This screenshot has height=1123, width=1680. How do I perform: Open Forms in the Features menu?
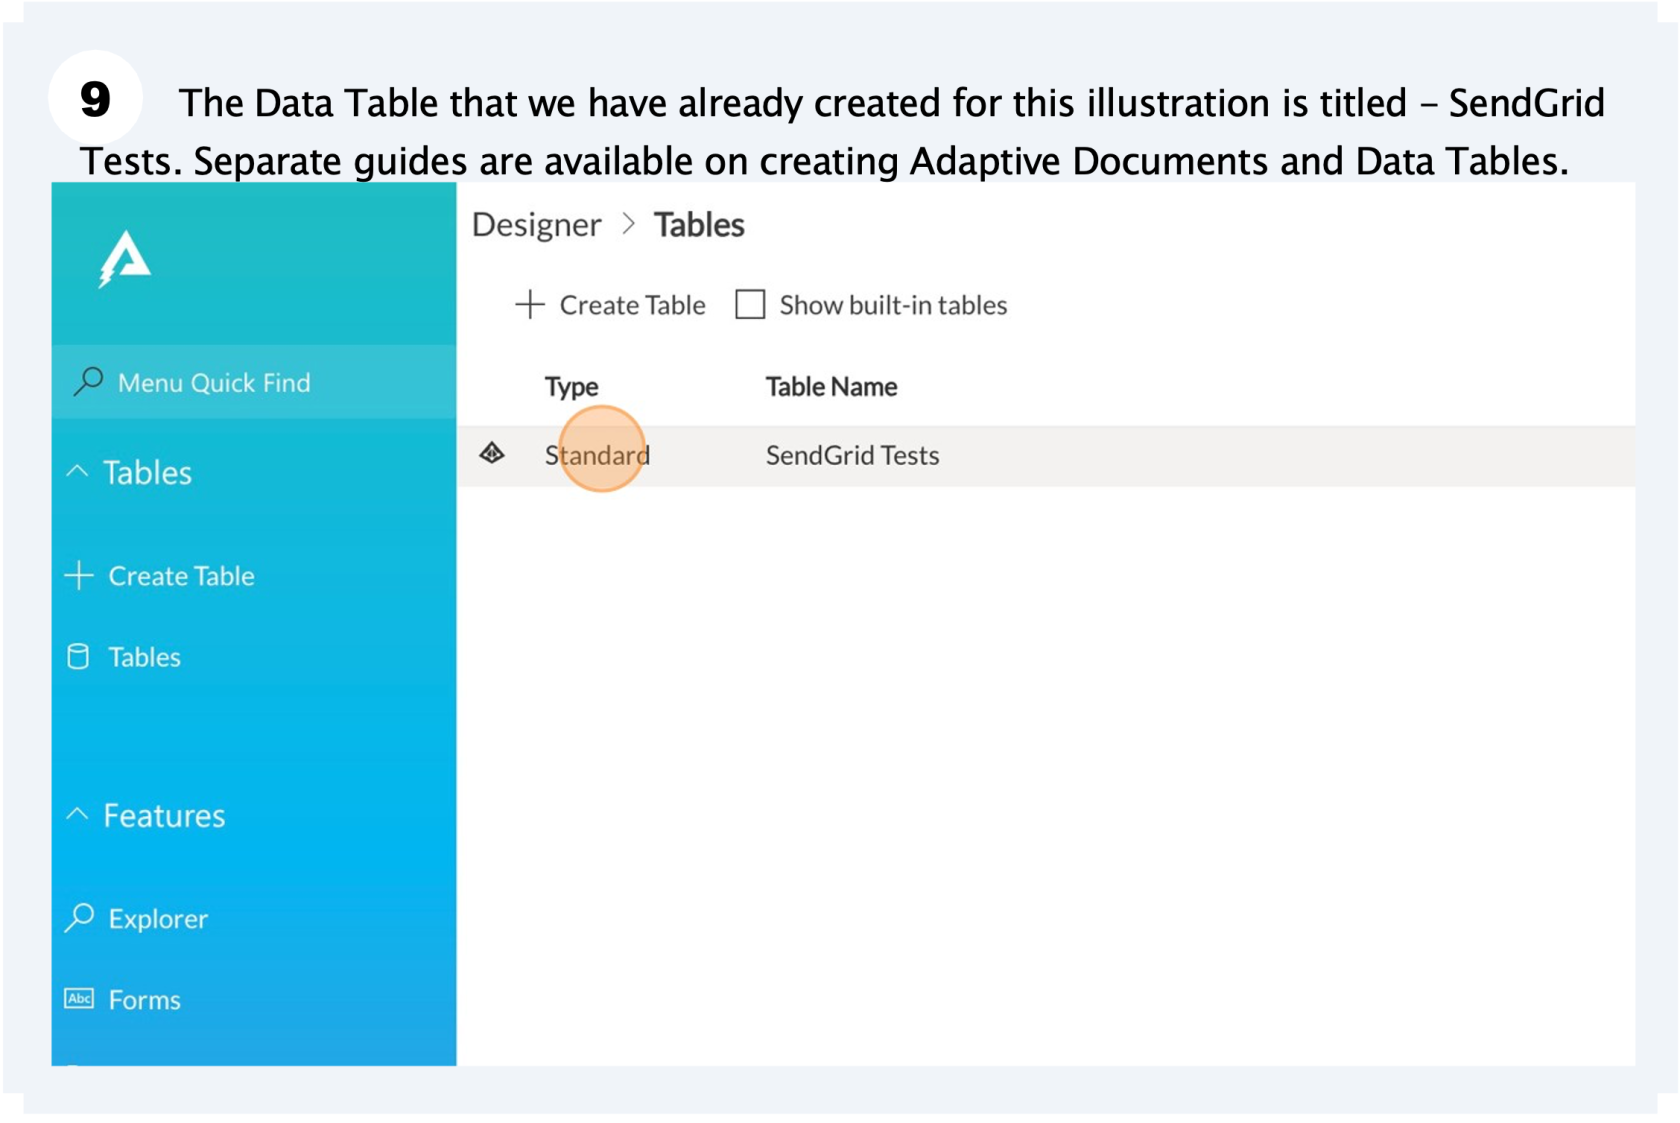point(144,1000)
